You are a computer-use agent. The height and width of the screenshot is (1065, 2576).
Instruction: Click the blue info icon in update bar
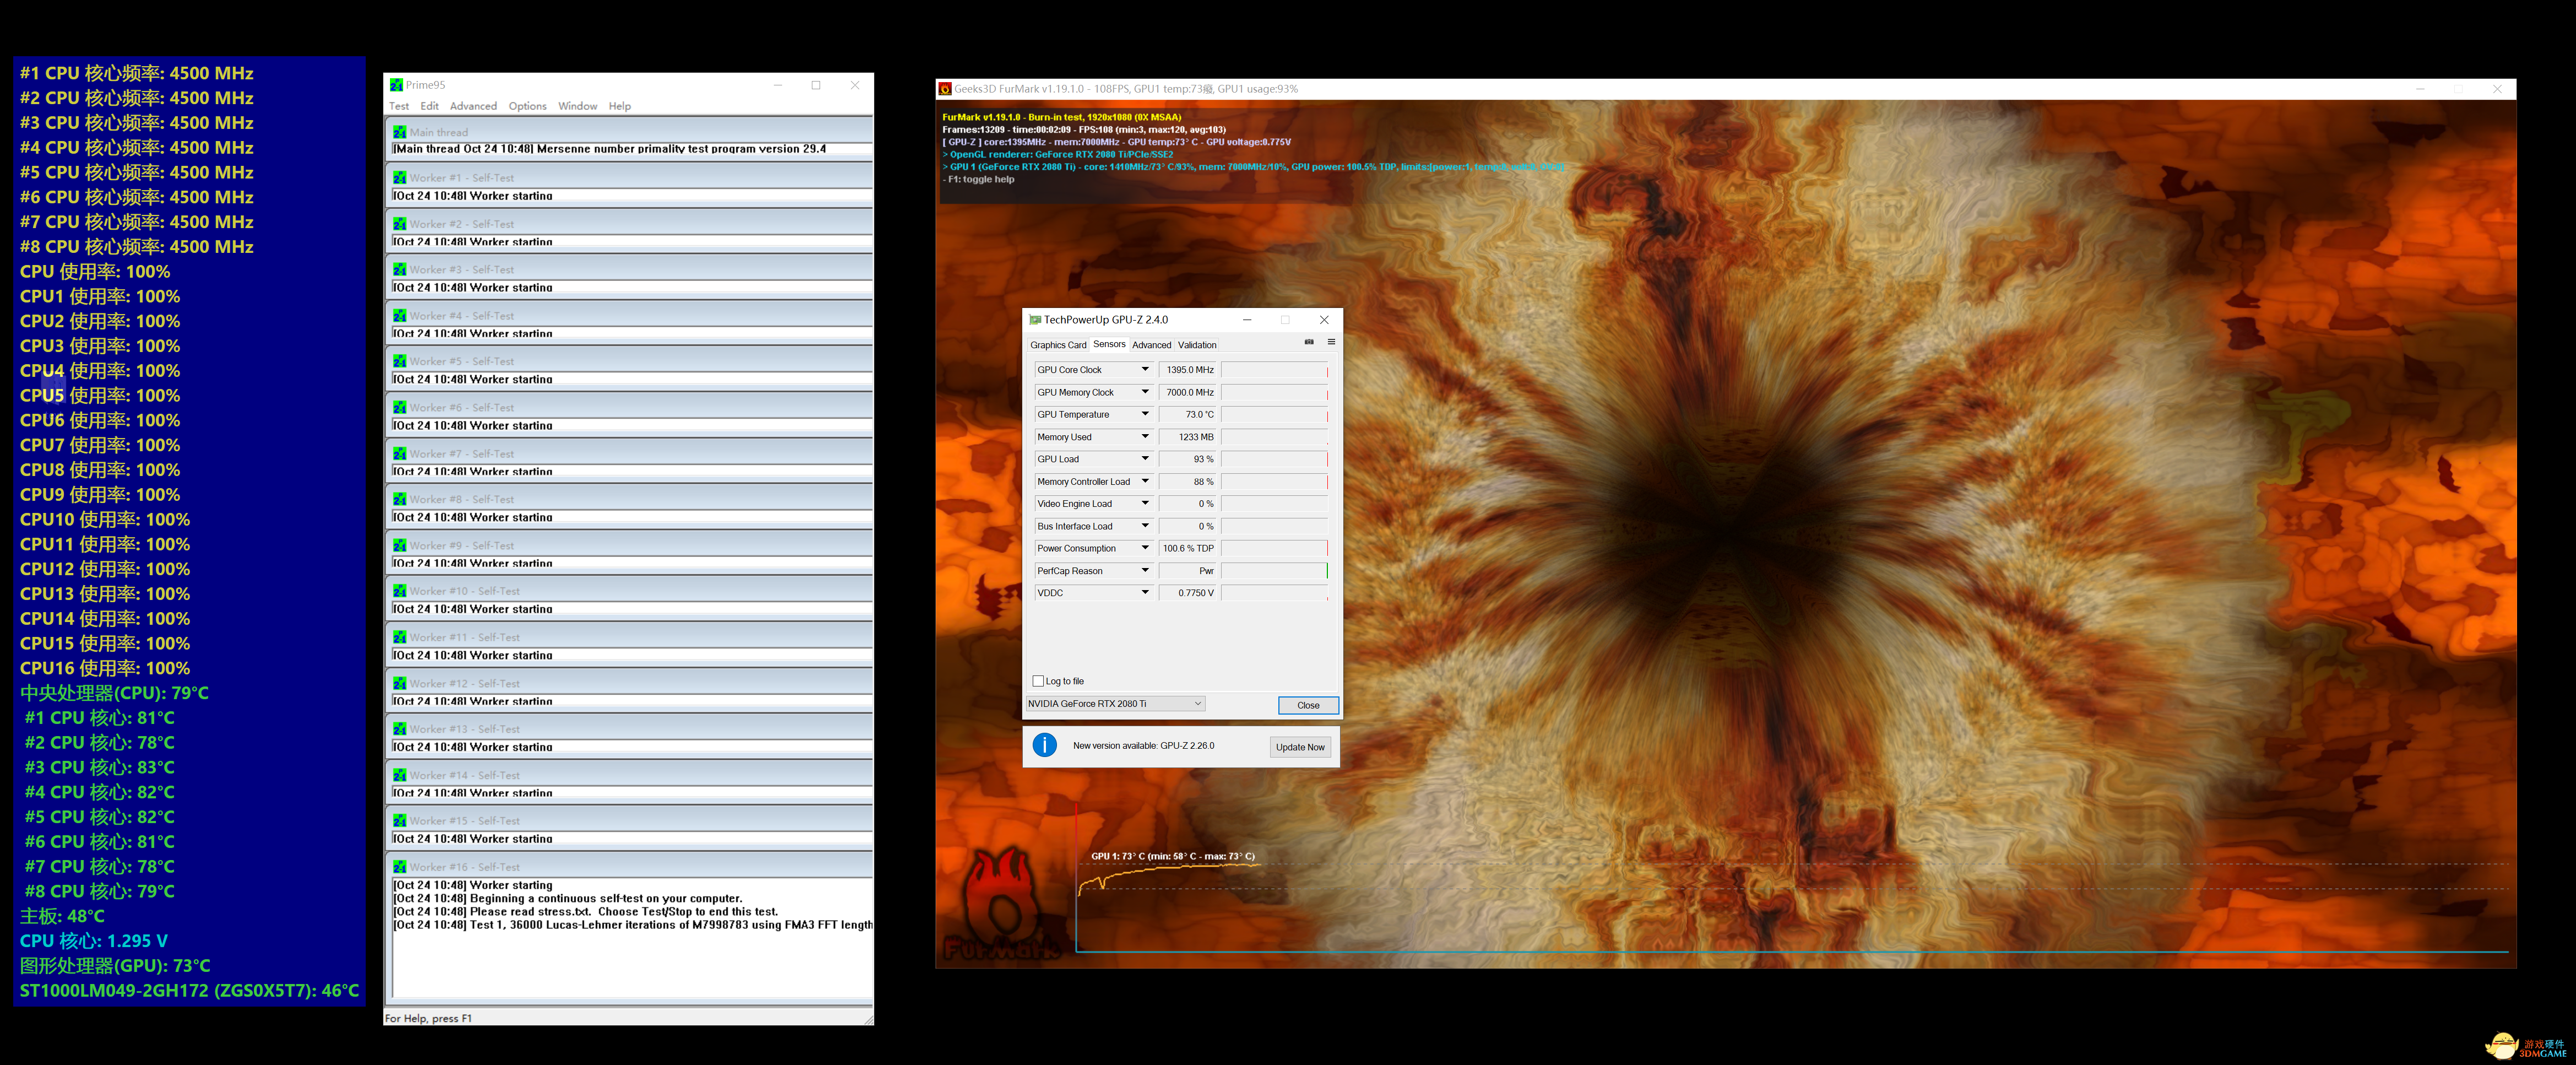[1044, 745]
